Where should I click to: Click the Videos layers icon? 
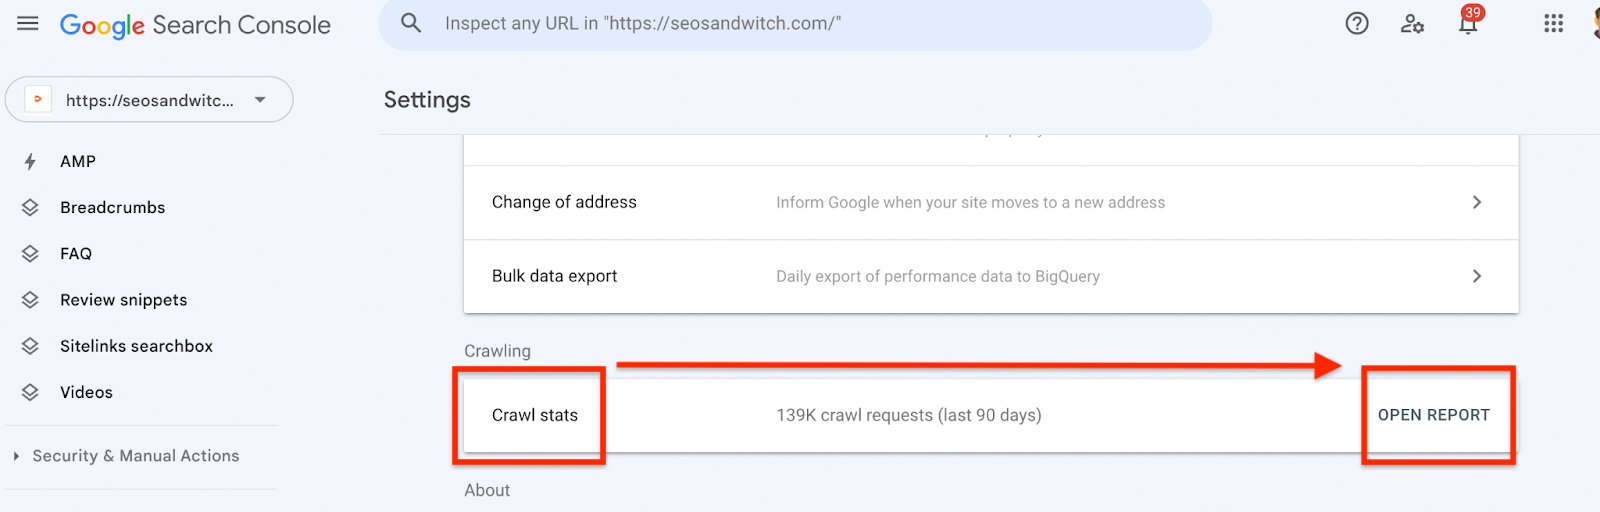[30, 392]
